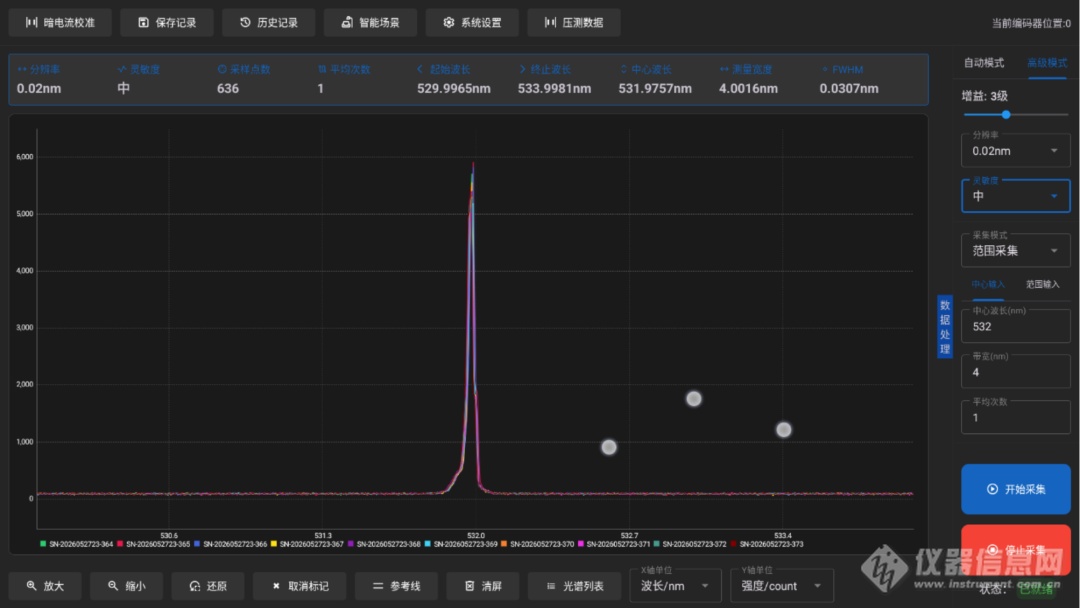Open 历史记录 history records

click(x=269, y=23)
